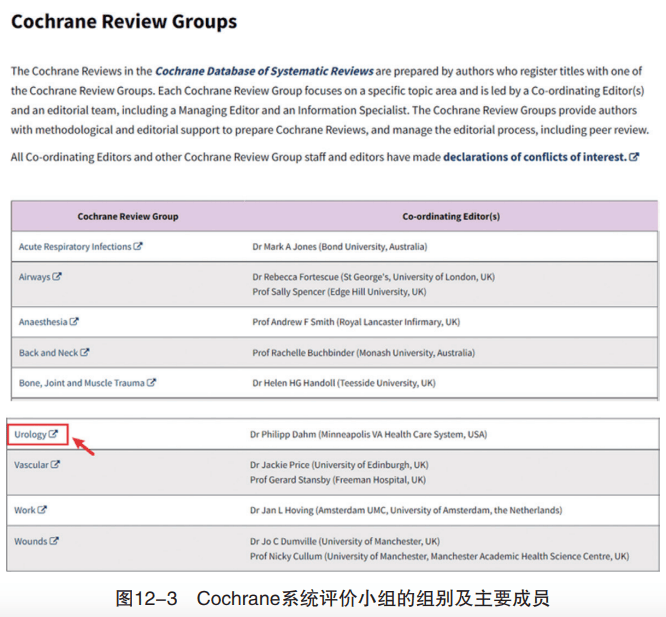Click external link icon next to Urology

tap(54, 435)
